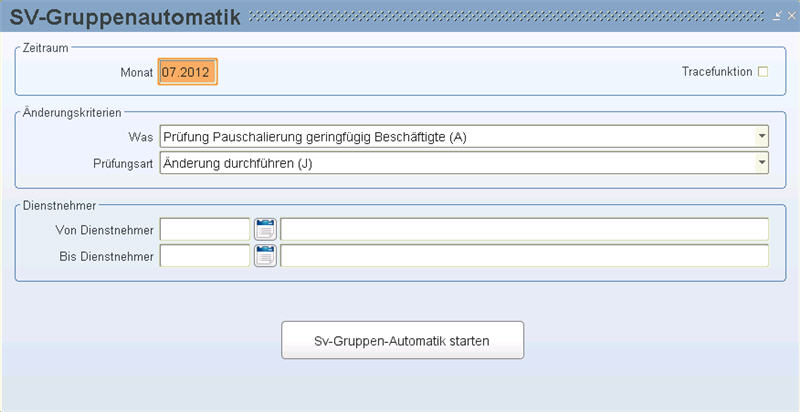Close the SV-Gruppenautomatik window
Image resolution: width=800 pixels, height=412 pixels.
coord(791,16)
